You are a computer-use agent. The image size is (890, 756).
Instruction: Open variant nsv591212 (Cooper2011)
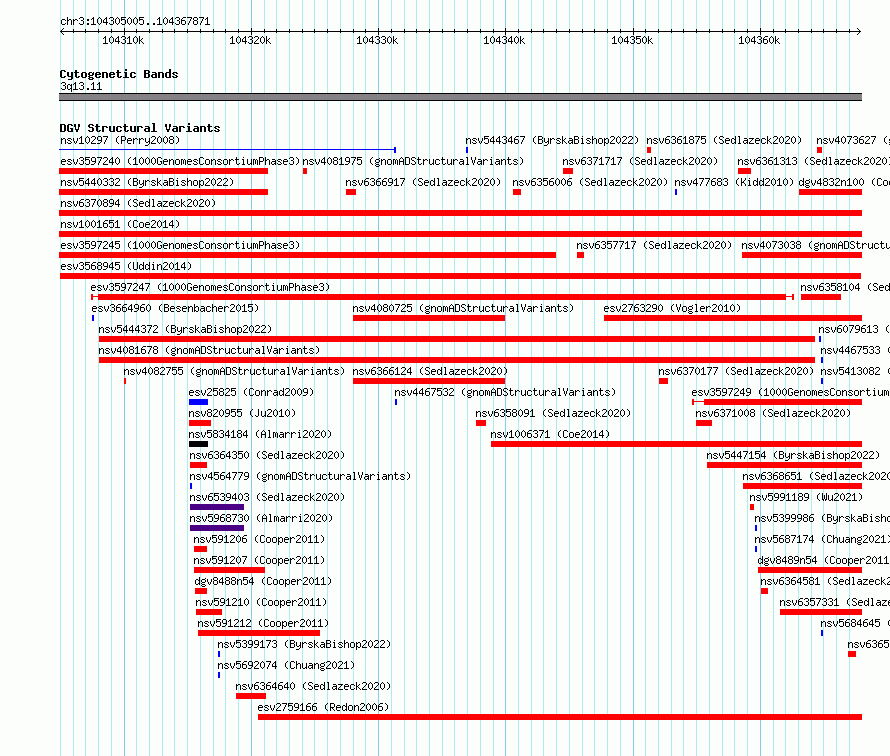263,623
